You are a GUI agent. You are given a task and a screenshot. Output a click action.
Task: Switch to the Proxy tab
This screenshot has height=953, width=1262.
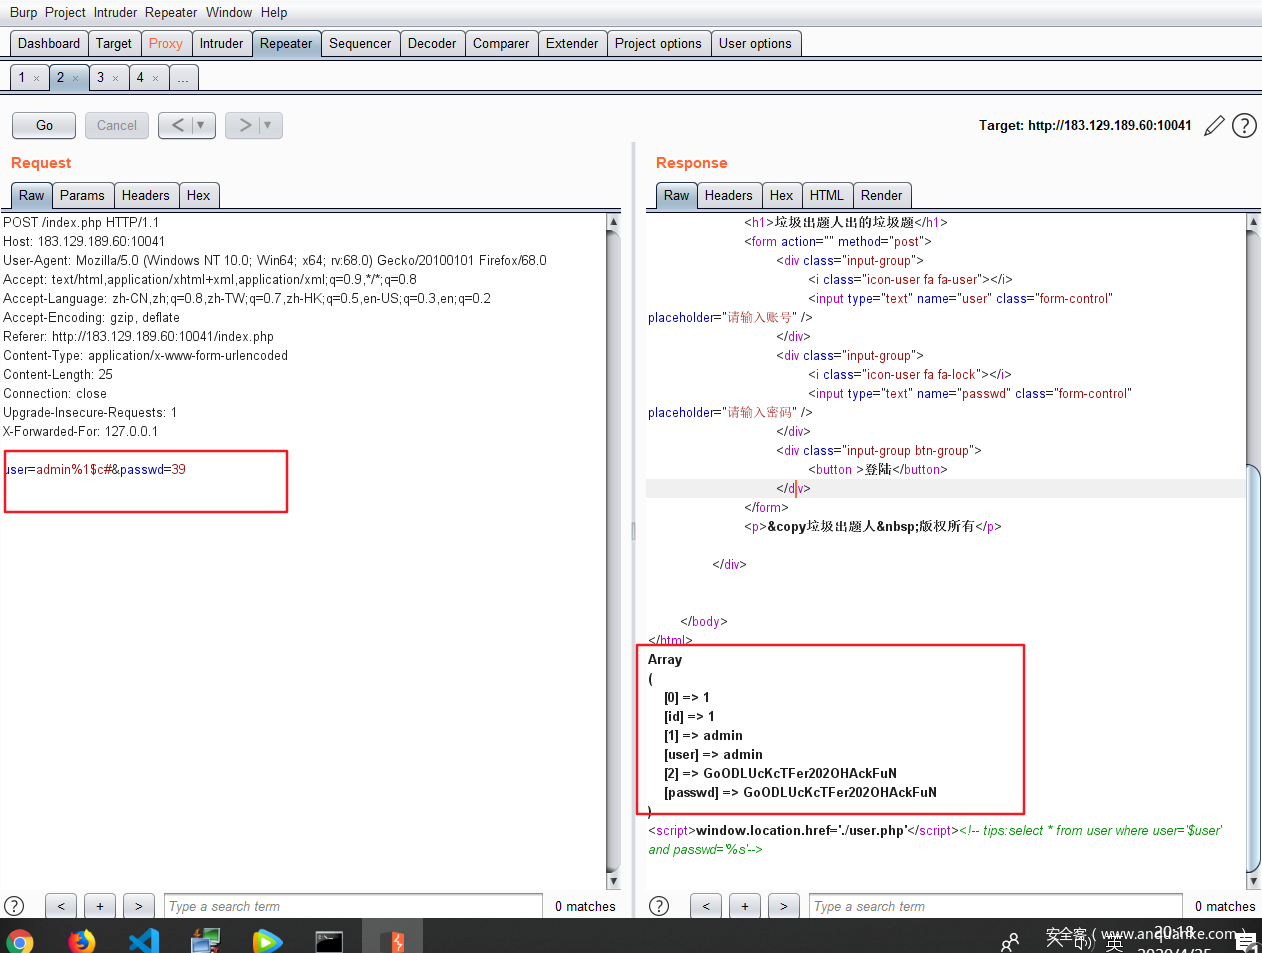[166, 43]
